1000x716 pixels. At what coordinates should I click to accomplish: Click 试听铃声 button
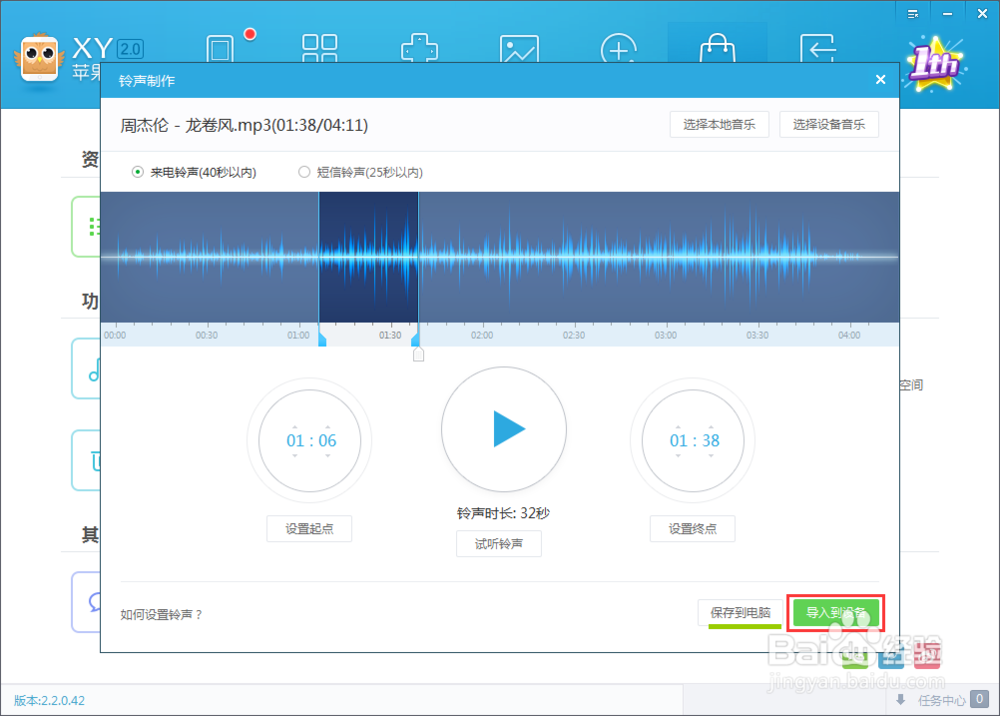click(499, 544)
